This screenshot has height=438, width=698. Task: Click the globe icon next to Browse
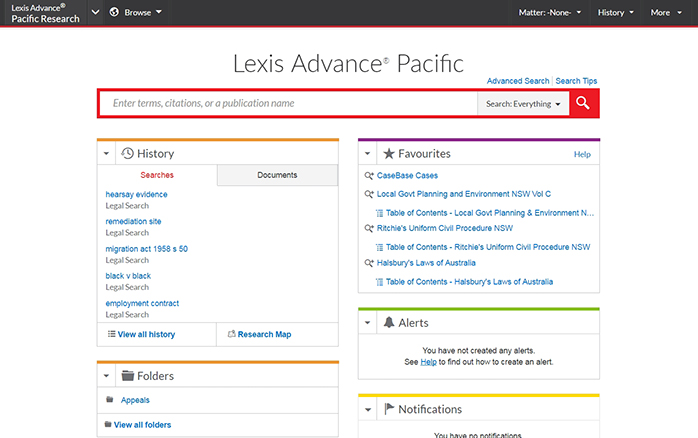(114, 12)
